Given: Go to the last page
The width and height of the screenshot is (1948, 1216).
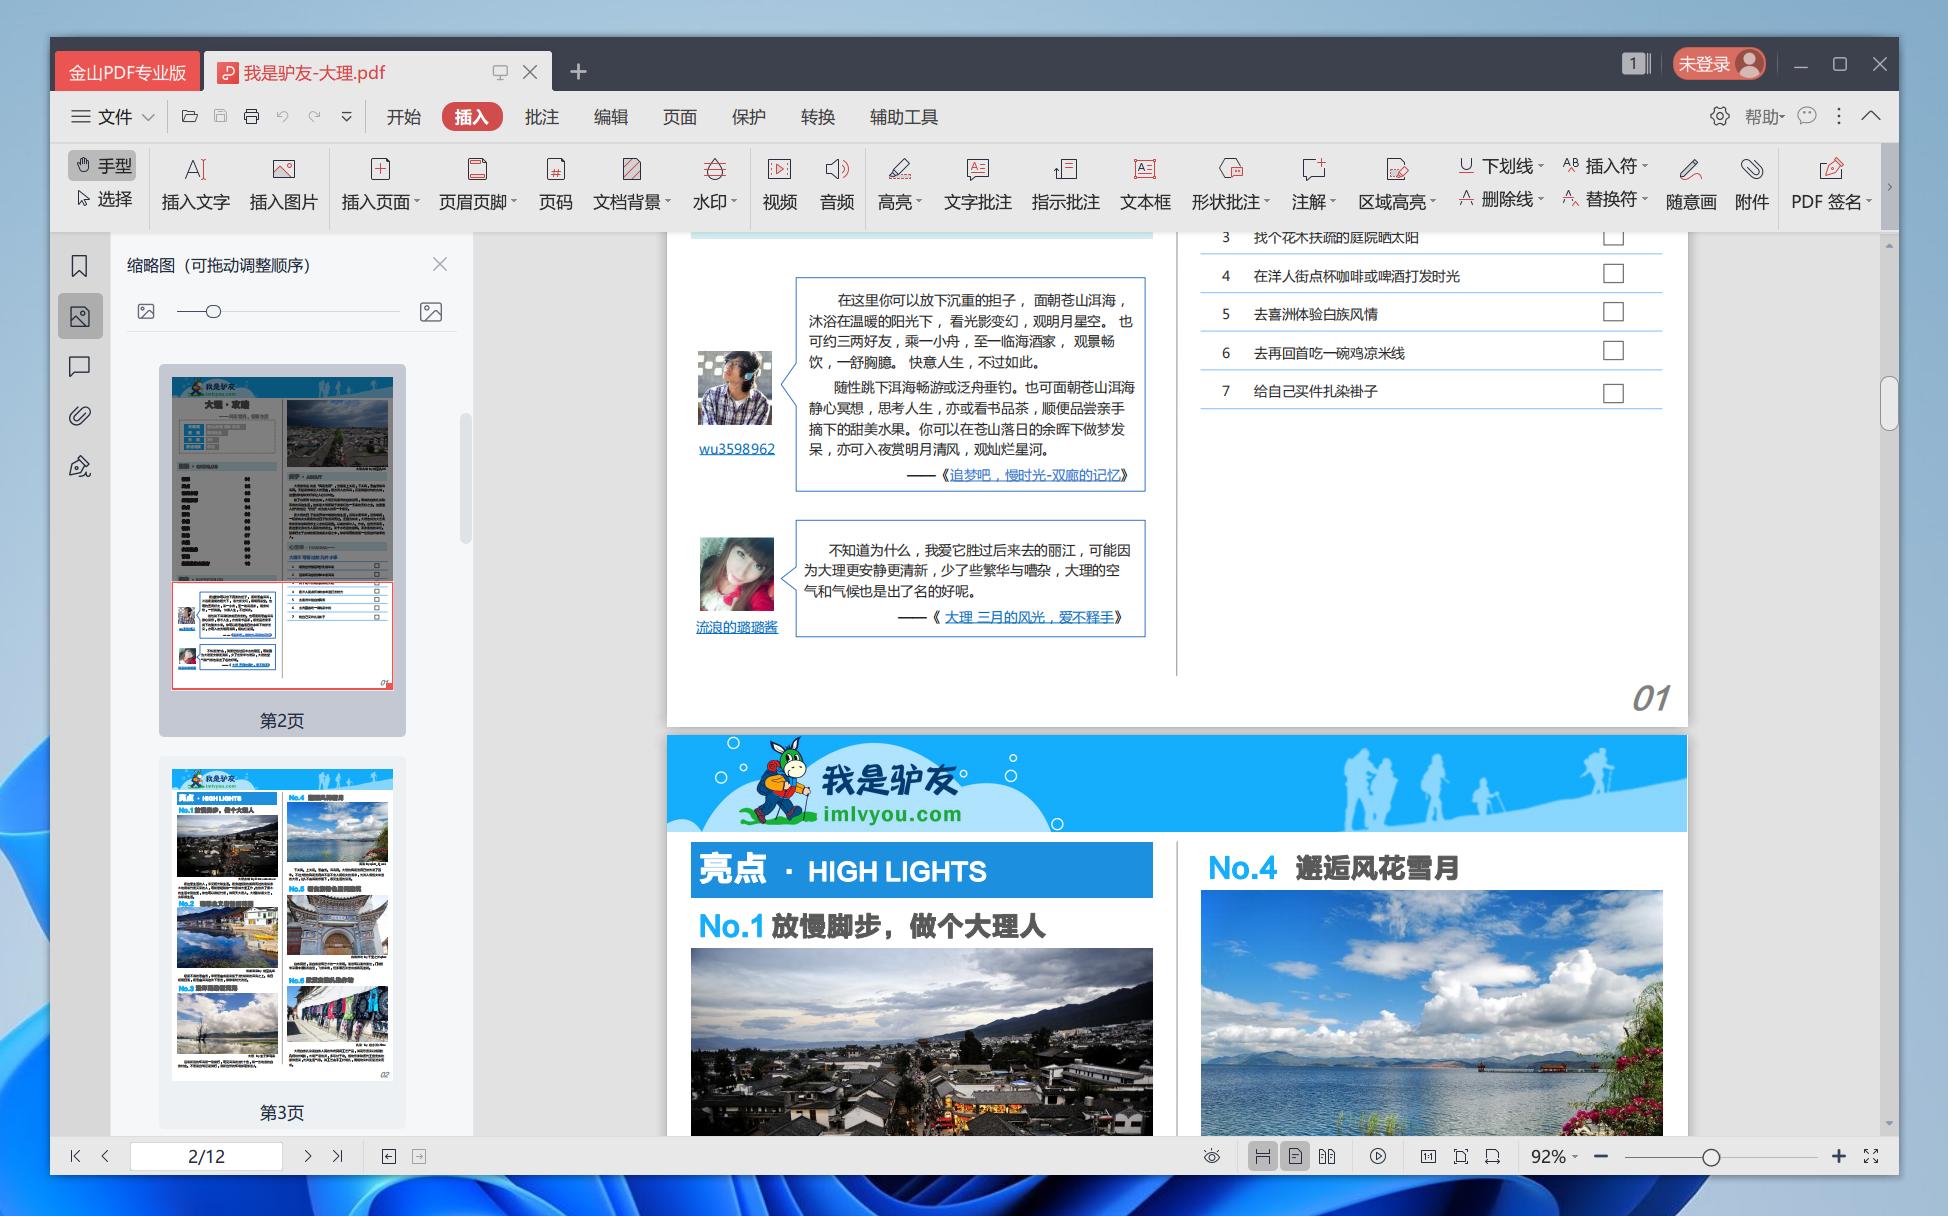Looking at the screenshot, I should (338, 1156).
